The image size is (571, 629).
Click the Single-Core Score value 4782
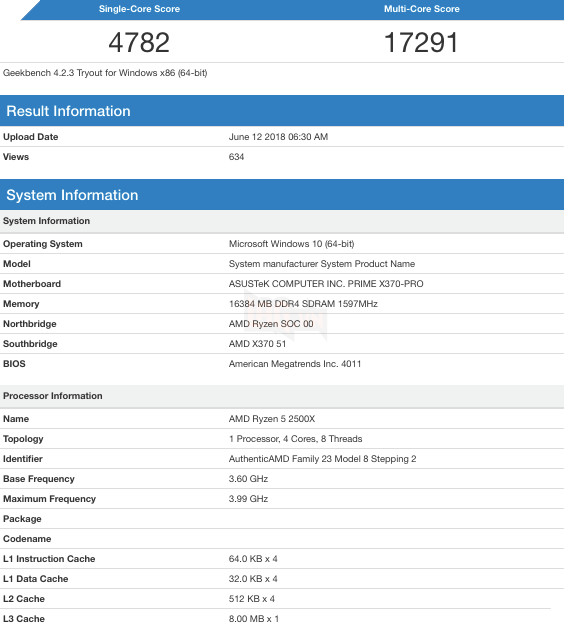pos(140,43)
